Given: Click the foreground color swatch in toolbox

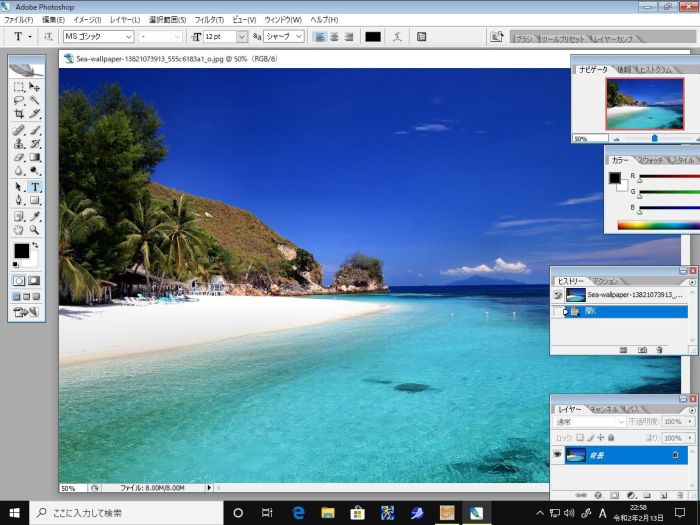Looking at the screenshot, I should (21, 250).
